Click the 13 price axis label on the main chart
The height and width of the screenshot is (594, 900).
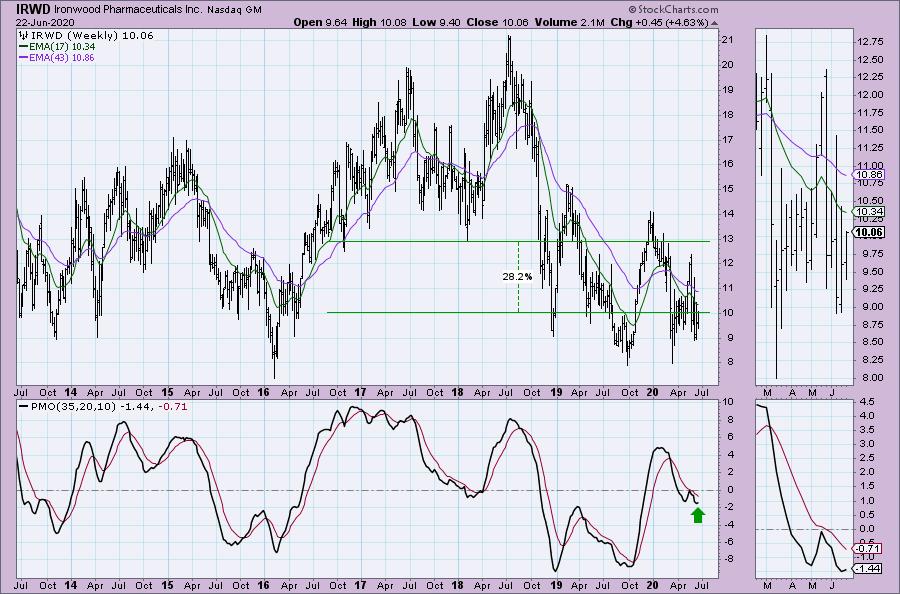(x=727, y=238)
